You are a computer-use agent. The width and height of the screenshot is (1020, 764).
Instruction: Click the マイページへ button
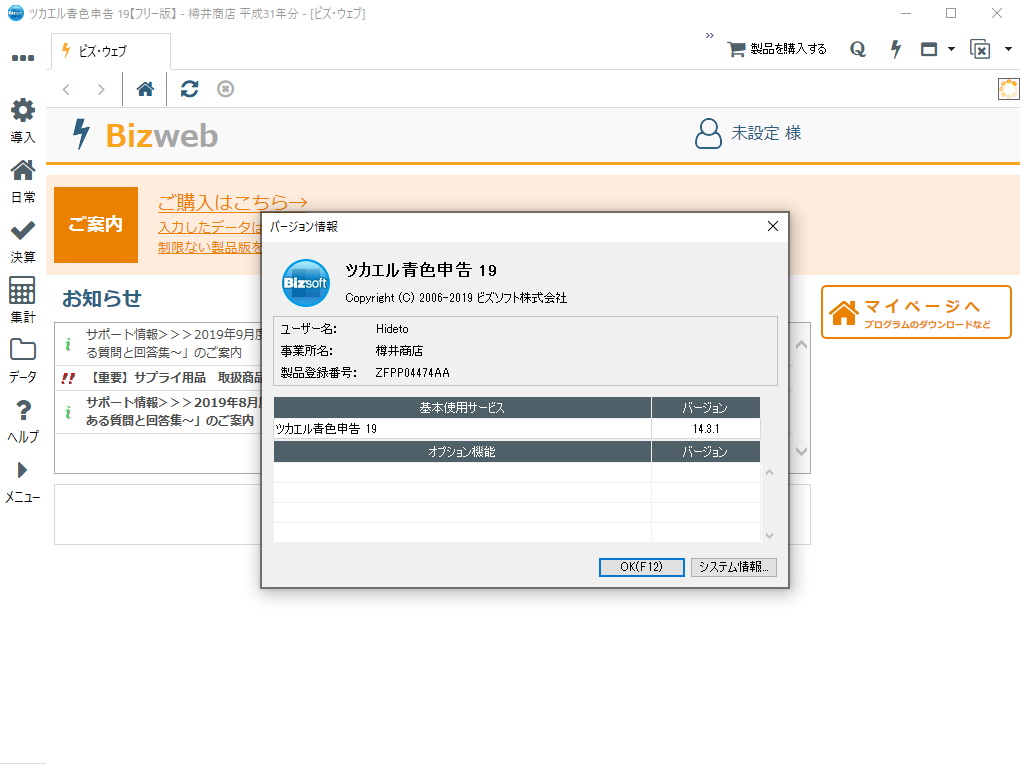coord(916,312)
